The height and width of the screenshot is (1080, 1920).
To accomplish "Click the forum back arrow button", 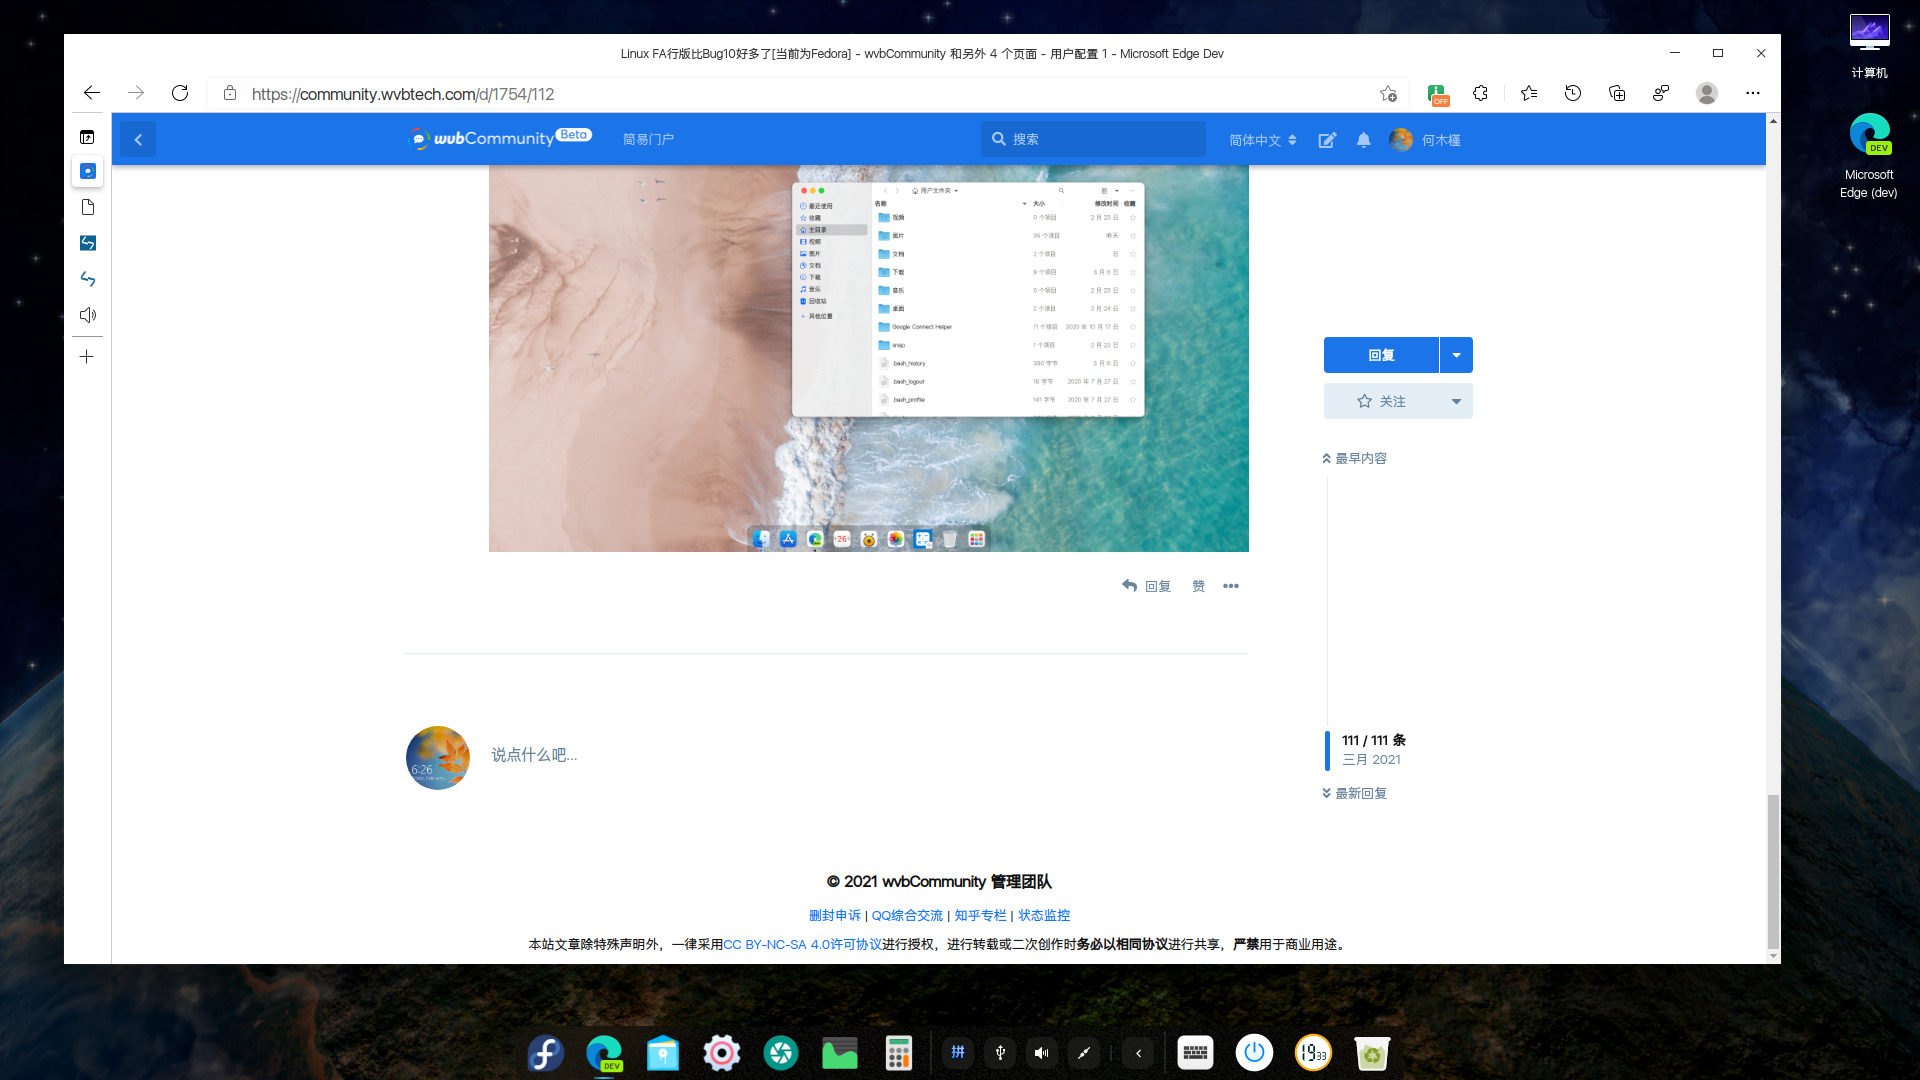I will pos(139,140).
